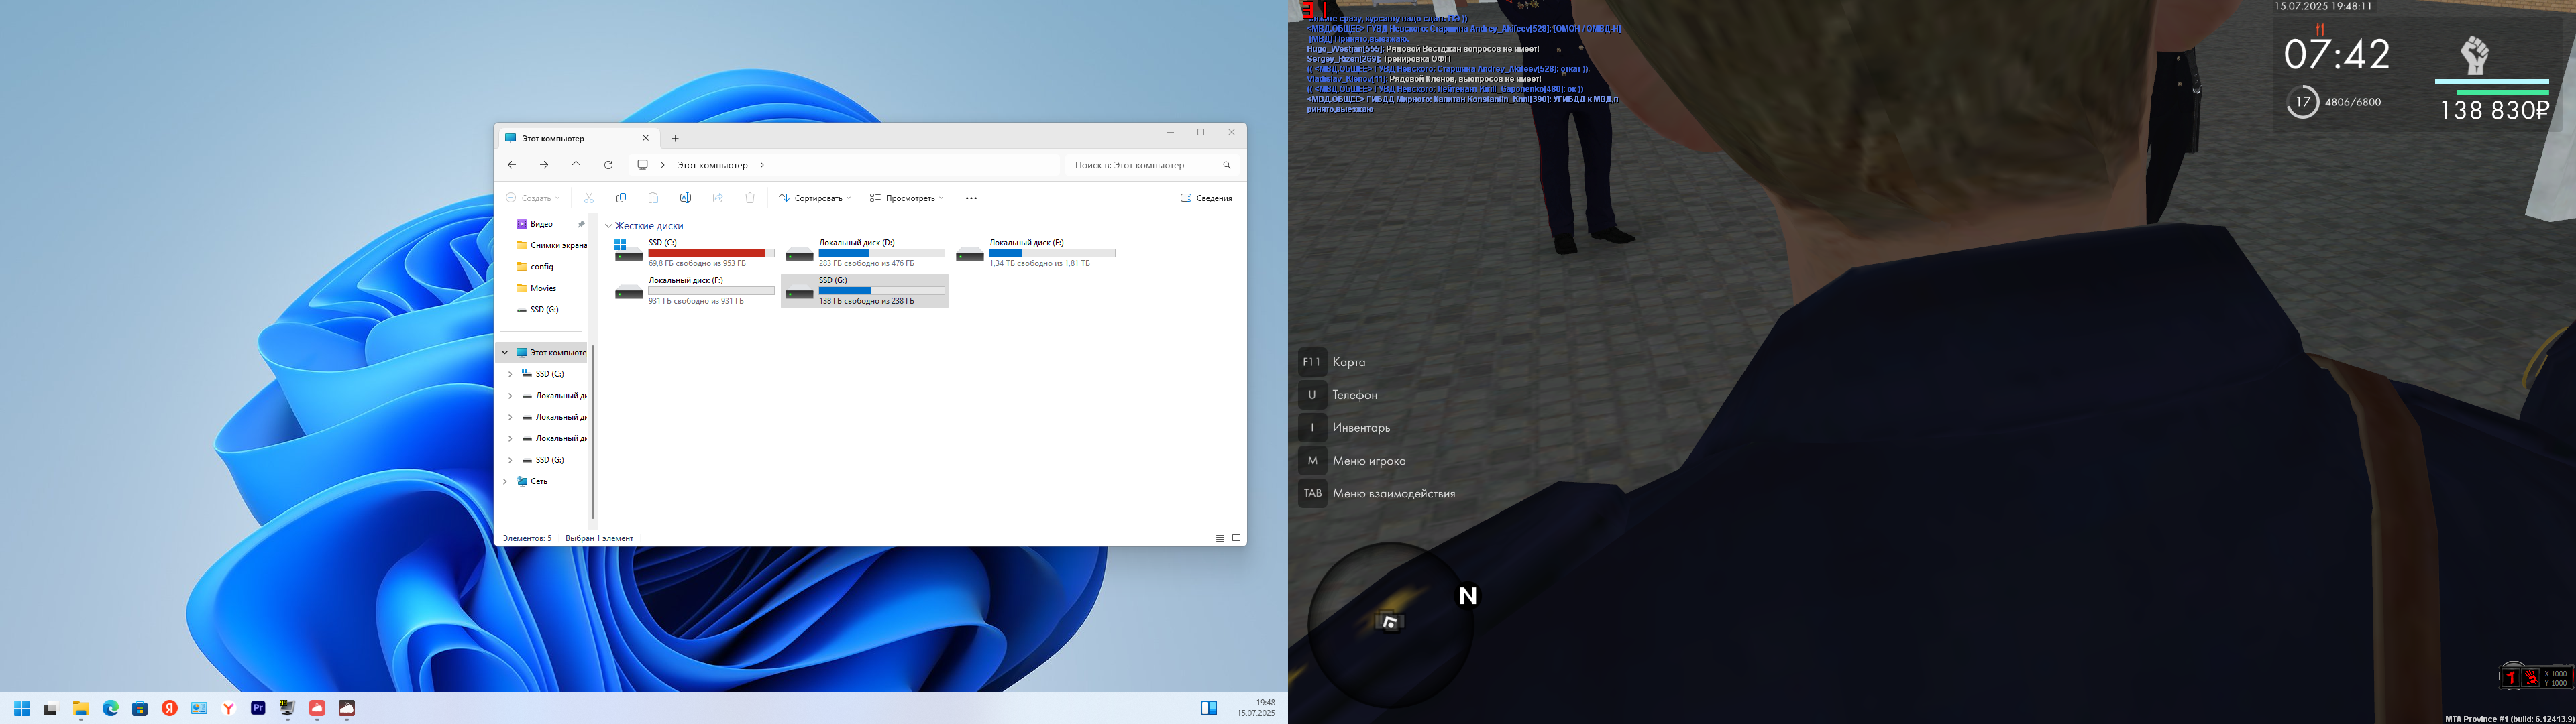Open Yandex Browser Y taskbar icon
This screenshot has width=2576, height=724.
229,708
